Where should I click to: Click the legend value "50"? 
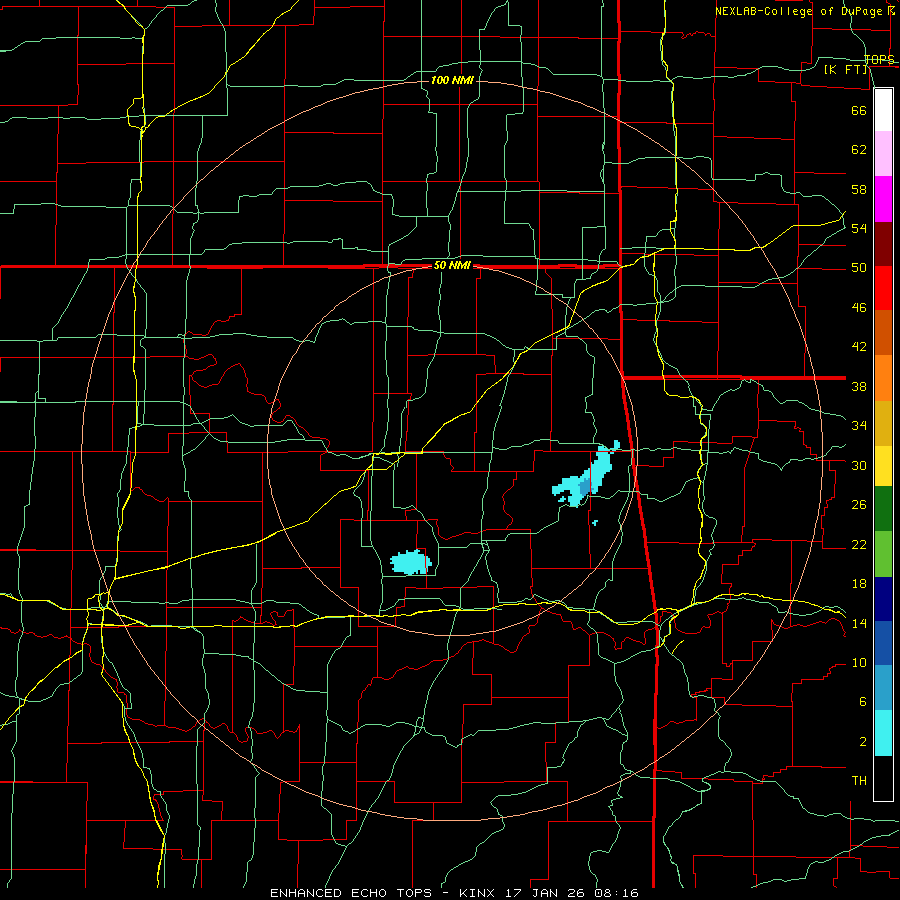click(x=859, y=268)
